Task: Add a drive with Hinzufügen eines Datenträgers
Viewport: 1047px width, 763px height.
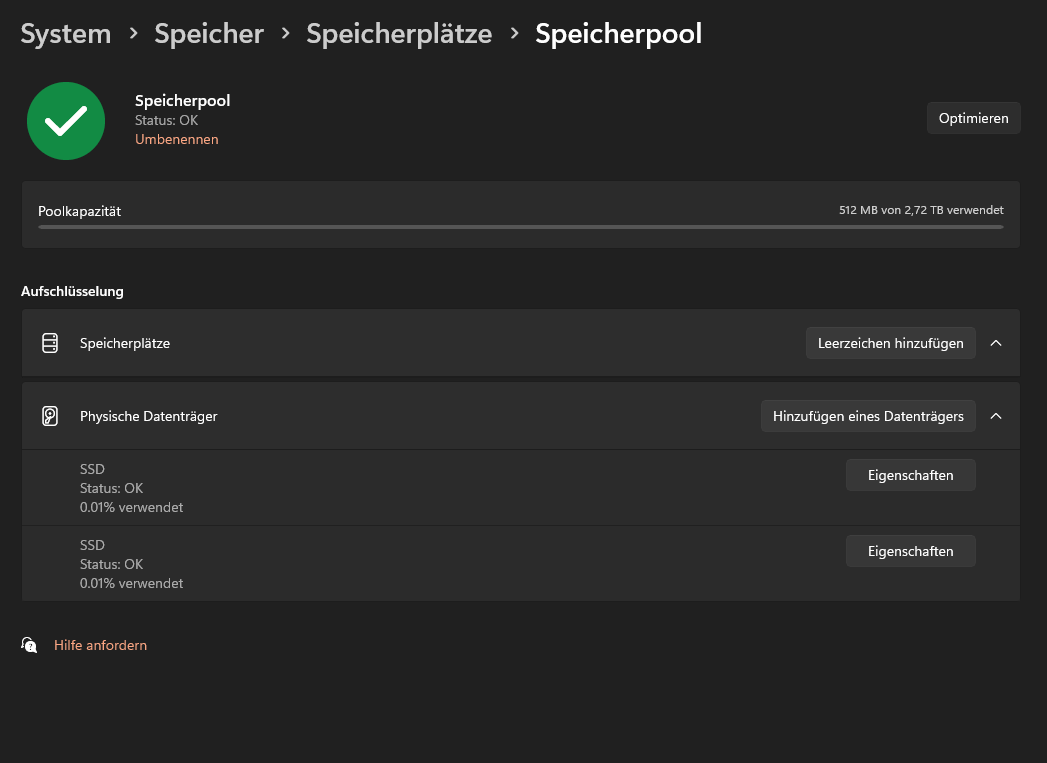Action: (x=867, y=416)
